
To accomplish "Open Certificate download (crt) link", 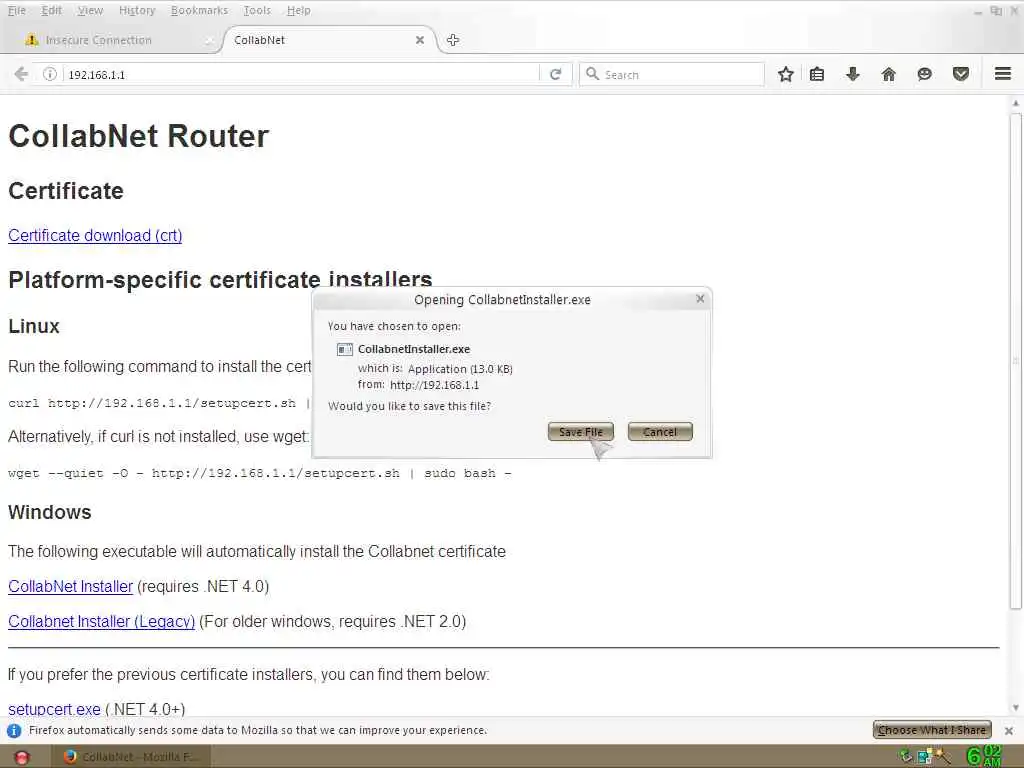I will [x=95, y=235].
